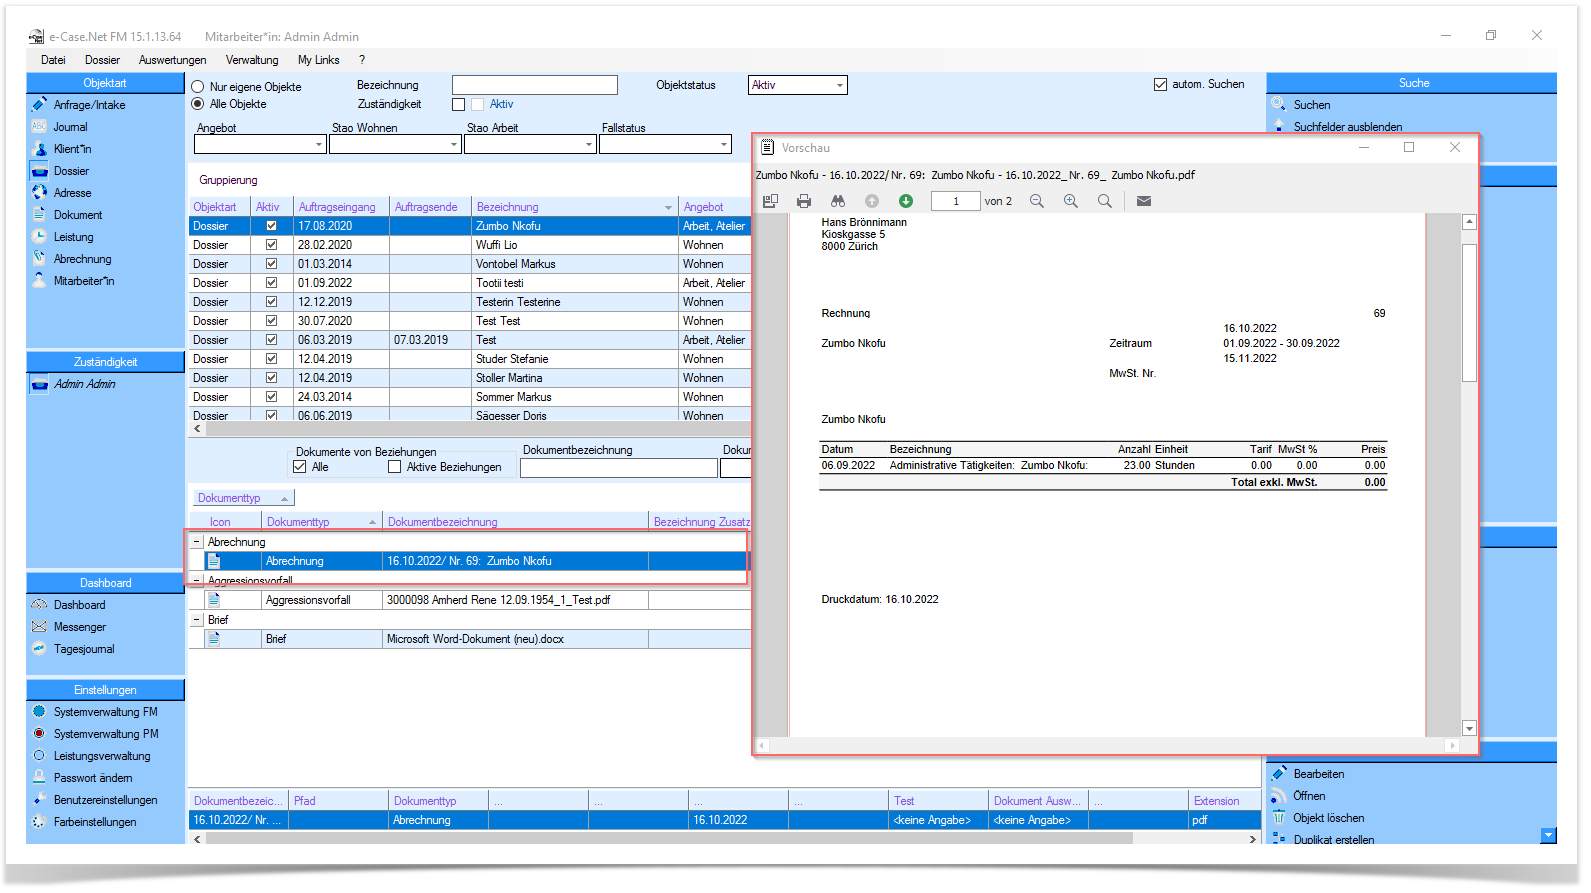Click the envelope email icon in preview
Viewport: 1591px width, 893px height.
tap(1144, 201)
